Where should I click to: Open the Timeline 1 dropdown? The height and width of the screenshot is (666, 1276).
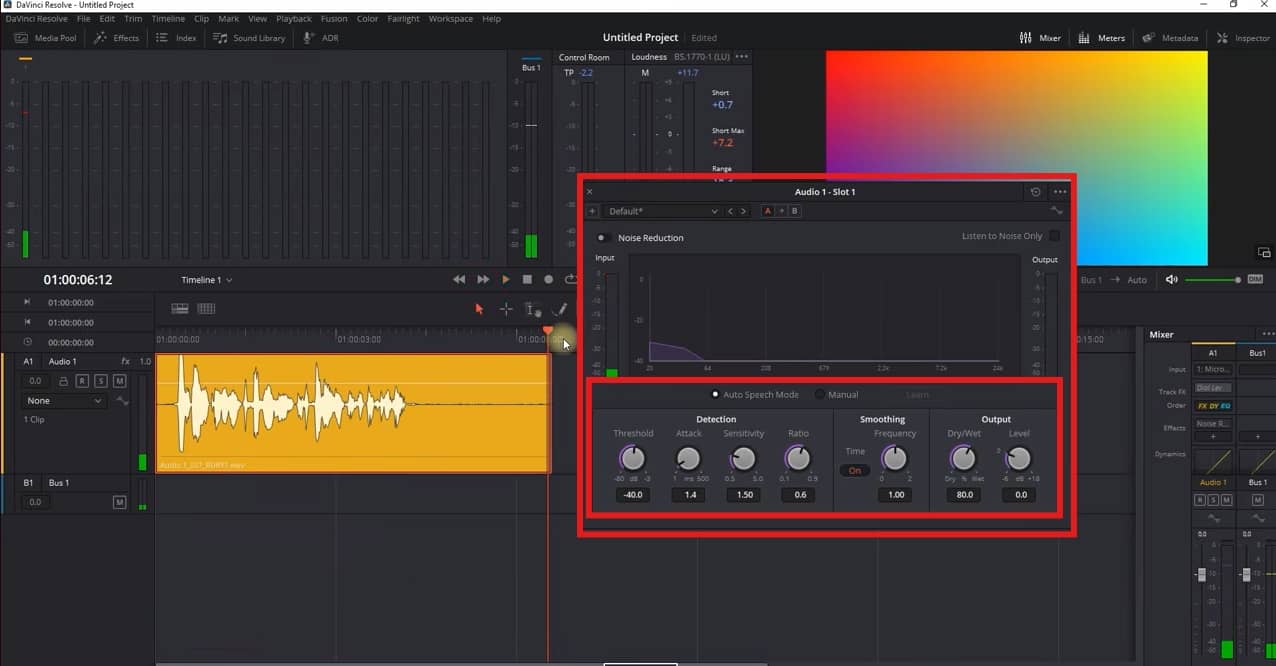(x=207, y=280)
